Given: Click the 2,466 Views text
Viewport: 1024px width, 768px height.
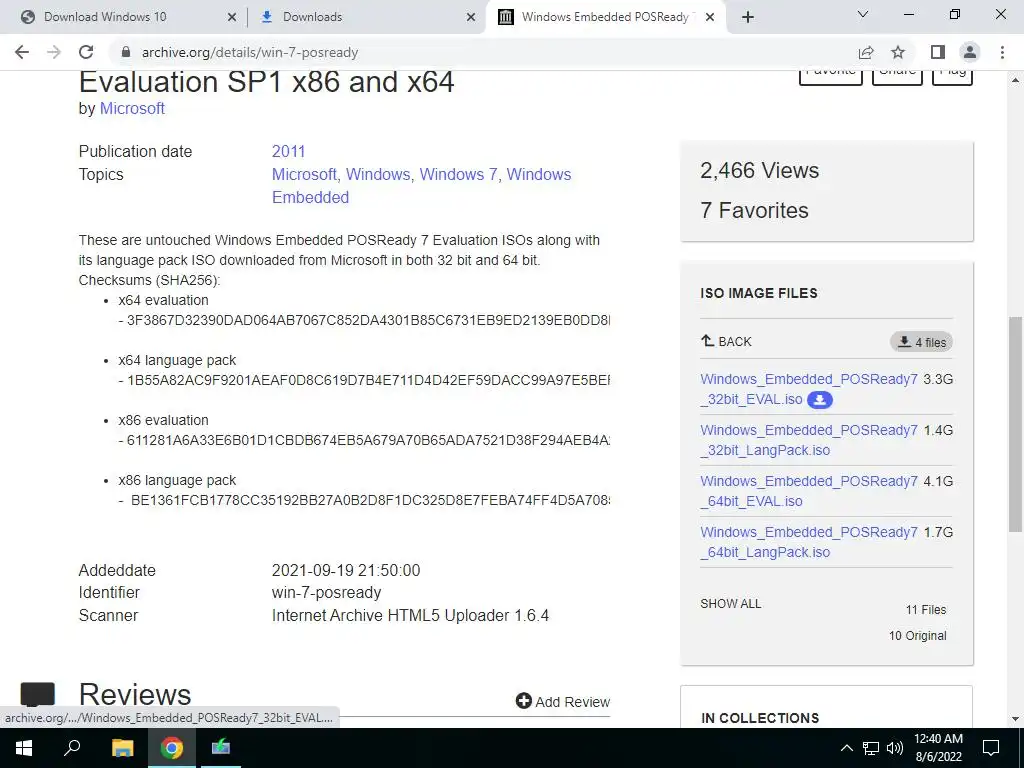Looking at the screenshot, I should click(760, 170).
